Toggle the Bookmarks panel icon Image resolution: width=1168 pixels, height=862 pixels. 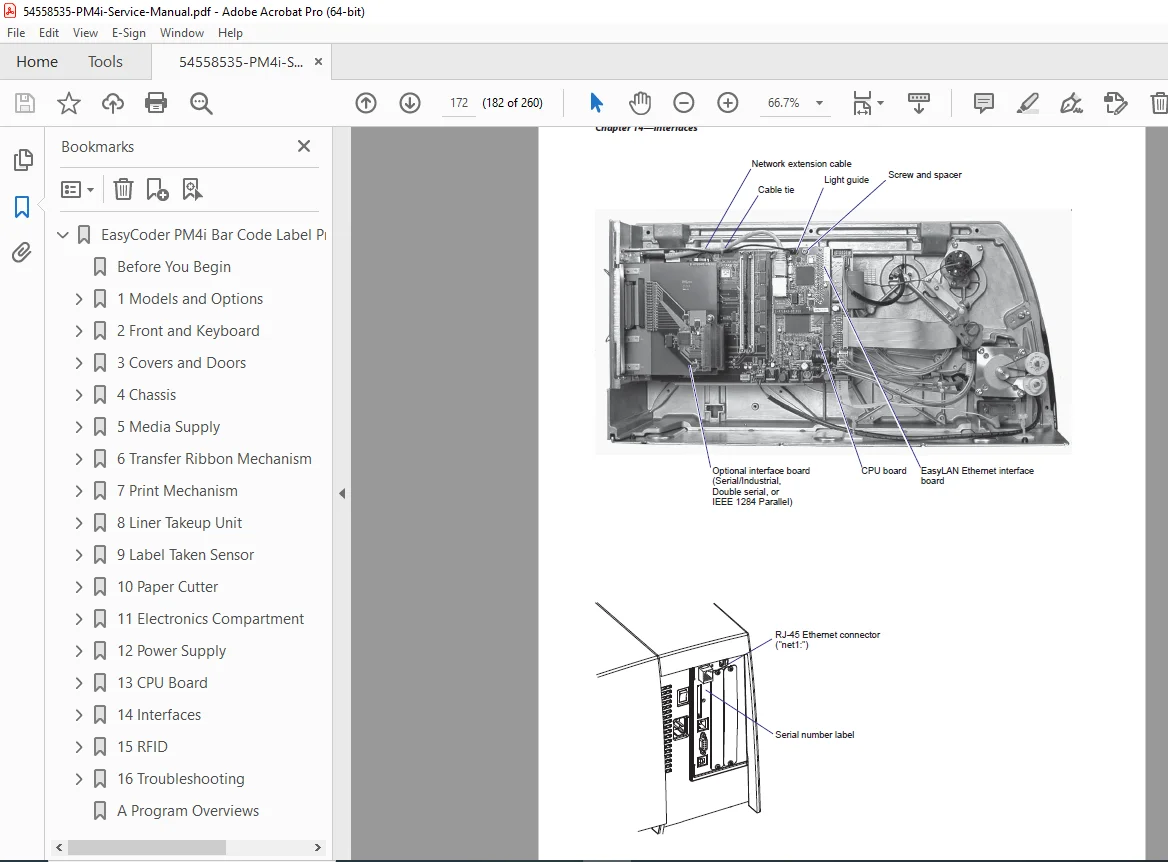coord(22,206)
